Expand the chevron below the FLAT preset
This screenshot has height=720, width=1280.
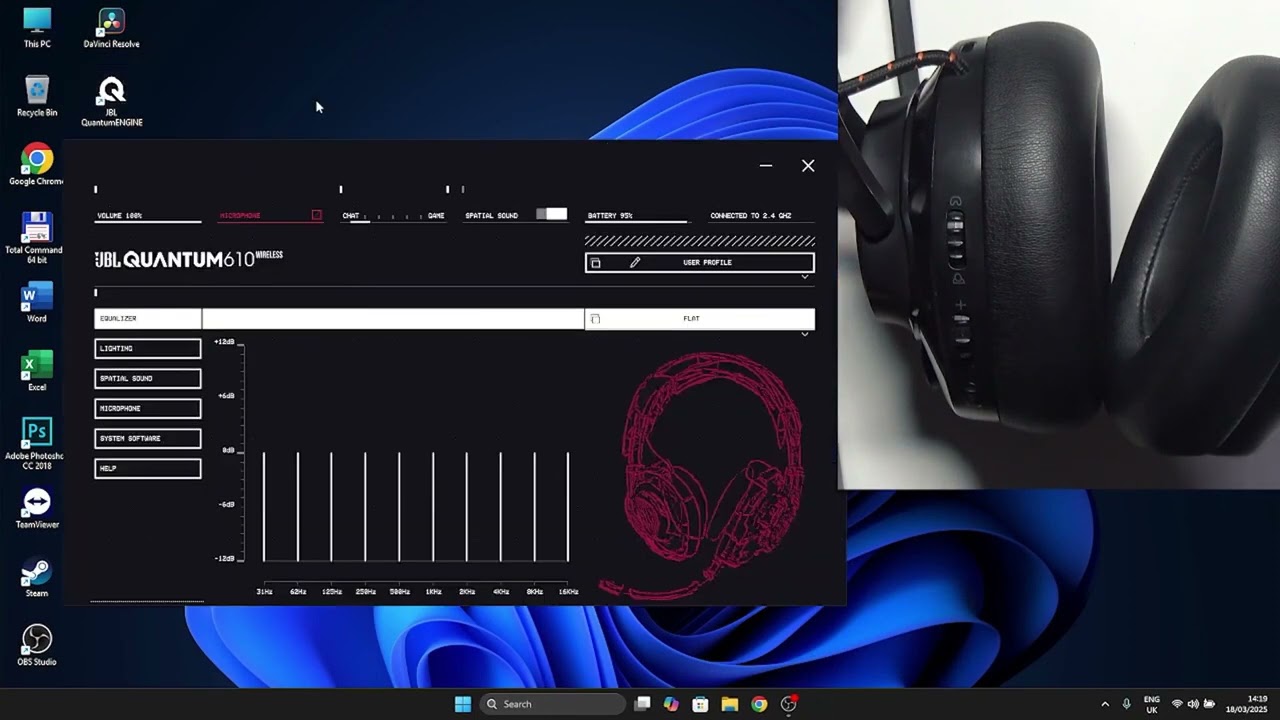[805, 334]
